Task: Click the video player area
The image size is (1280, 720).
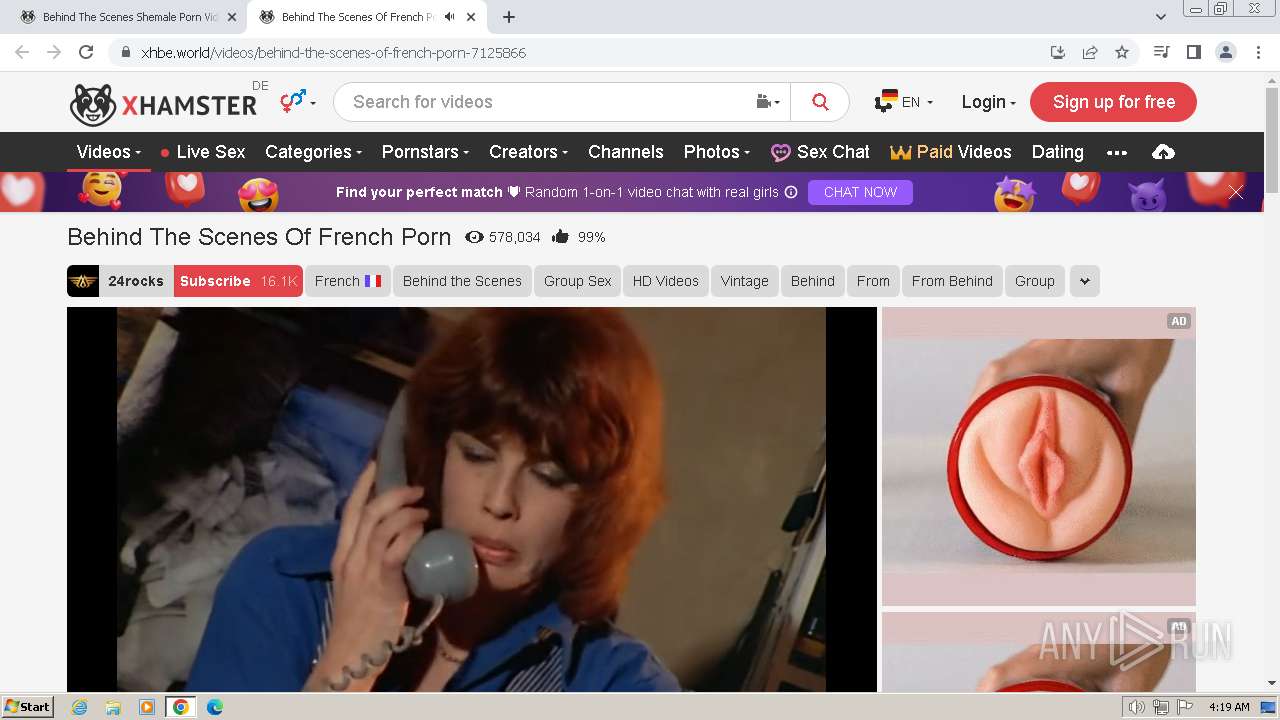Action: 472,499
